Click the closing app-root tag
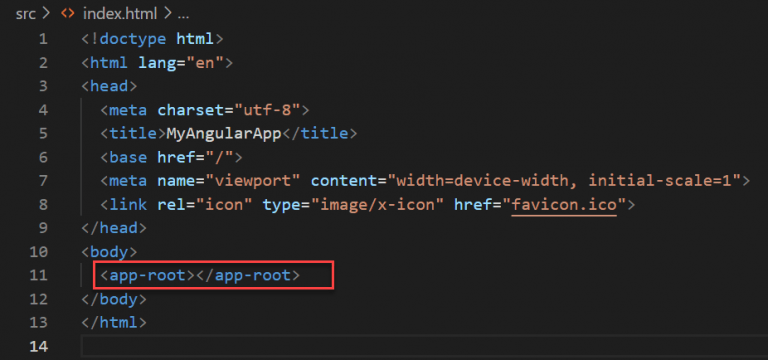Image resolution: width=768 pixels, height=360 pixels. pos(248,275)
